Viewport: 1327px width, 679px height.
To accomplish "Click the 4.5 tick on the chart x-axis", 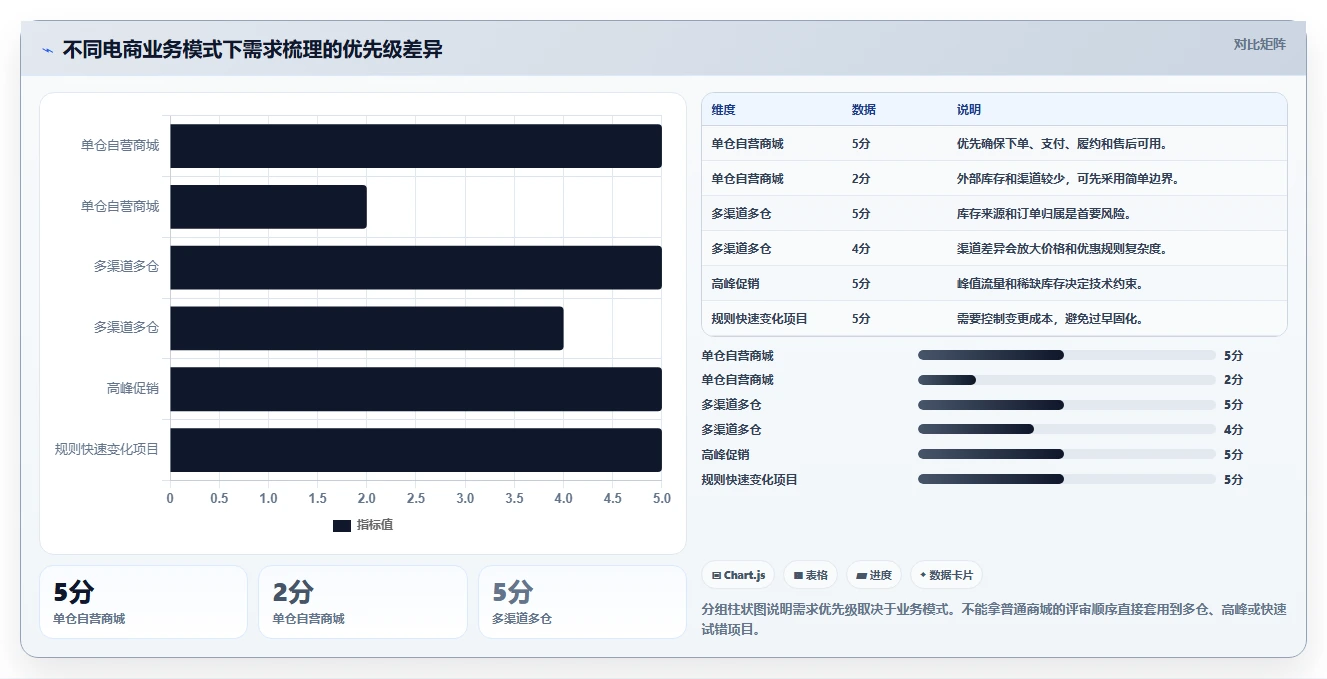I will 613,498.
